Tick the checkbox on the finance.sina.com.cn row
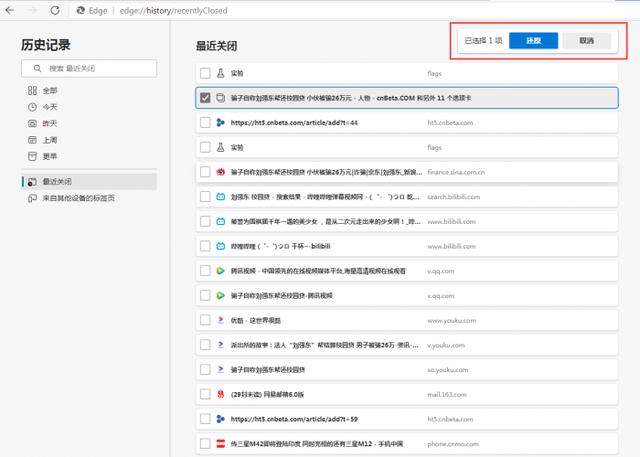 coord(205,172)
